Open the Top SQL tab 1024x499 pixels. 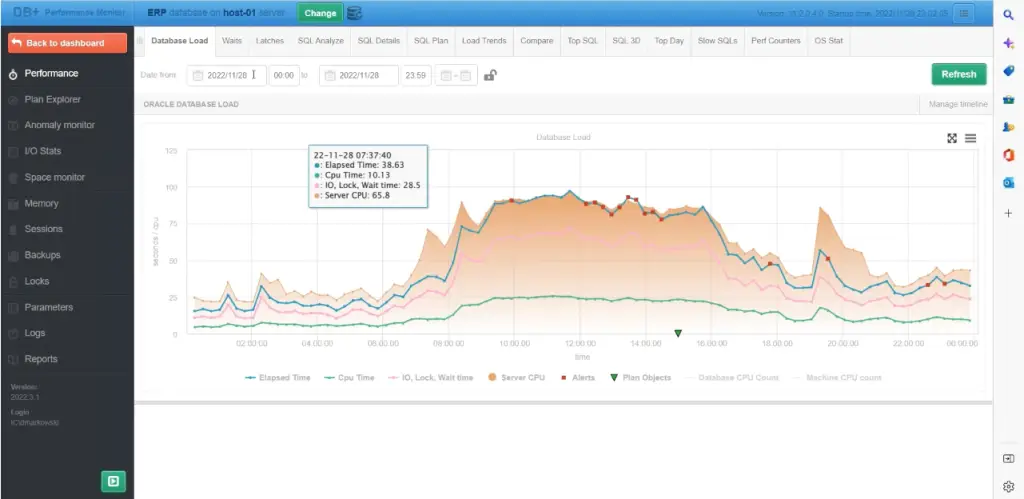pyautogui.click(x=583, y=40)
